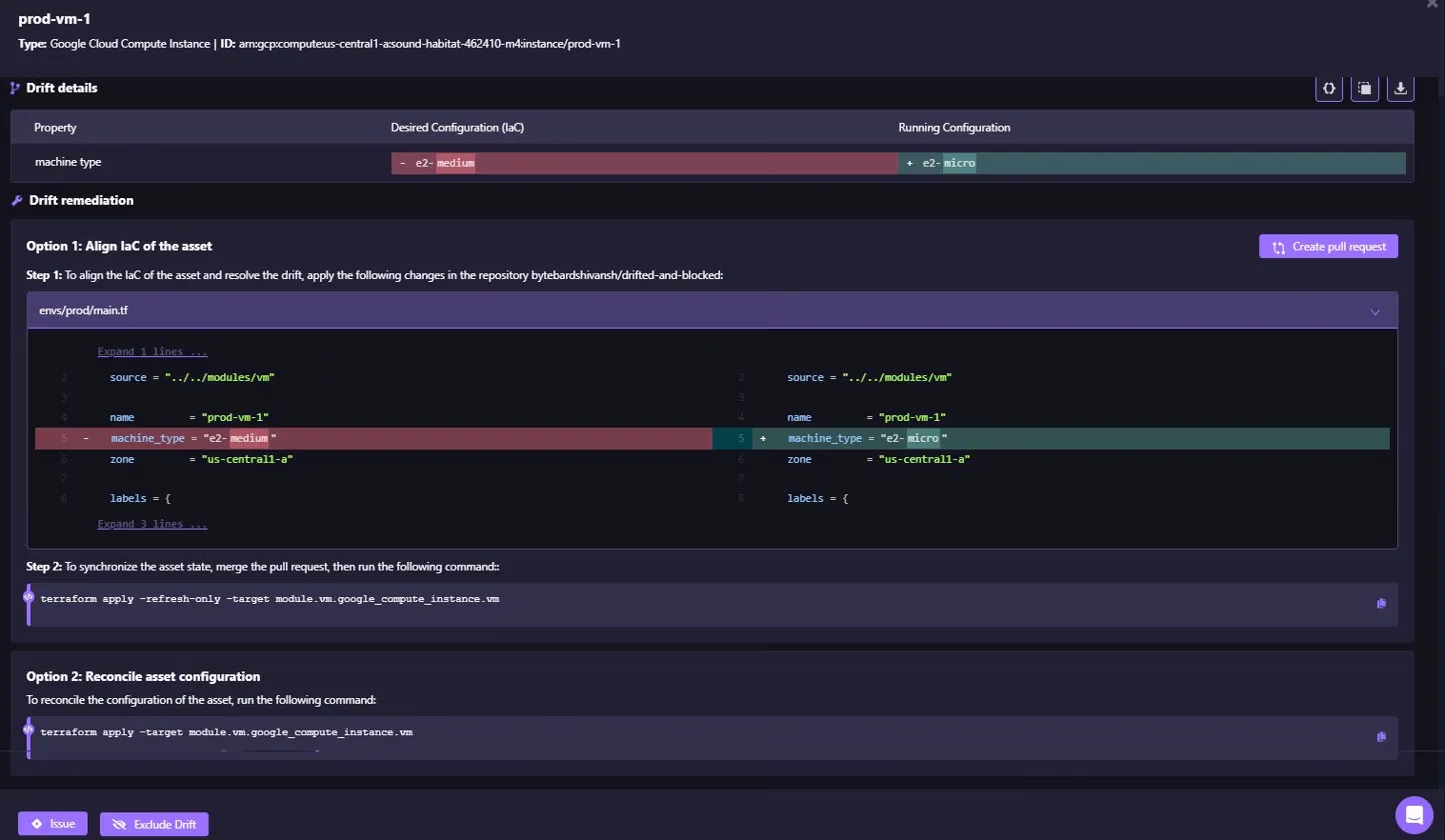Viewport: 1445px width, 840px height.
Task: Open the JSON view using the curly-braces icon
Action: click(1329, 88)
